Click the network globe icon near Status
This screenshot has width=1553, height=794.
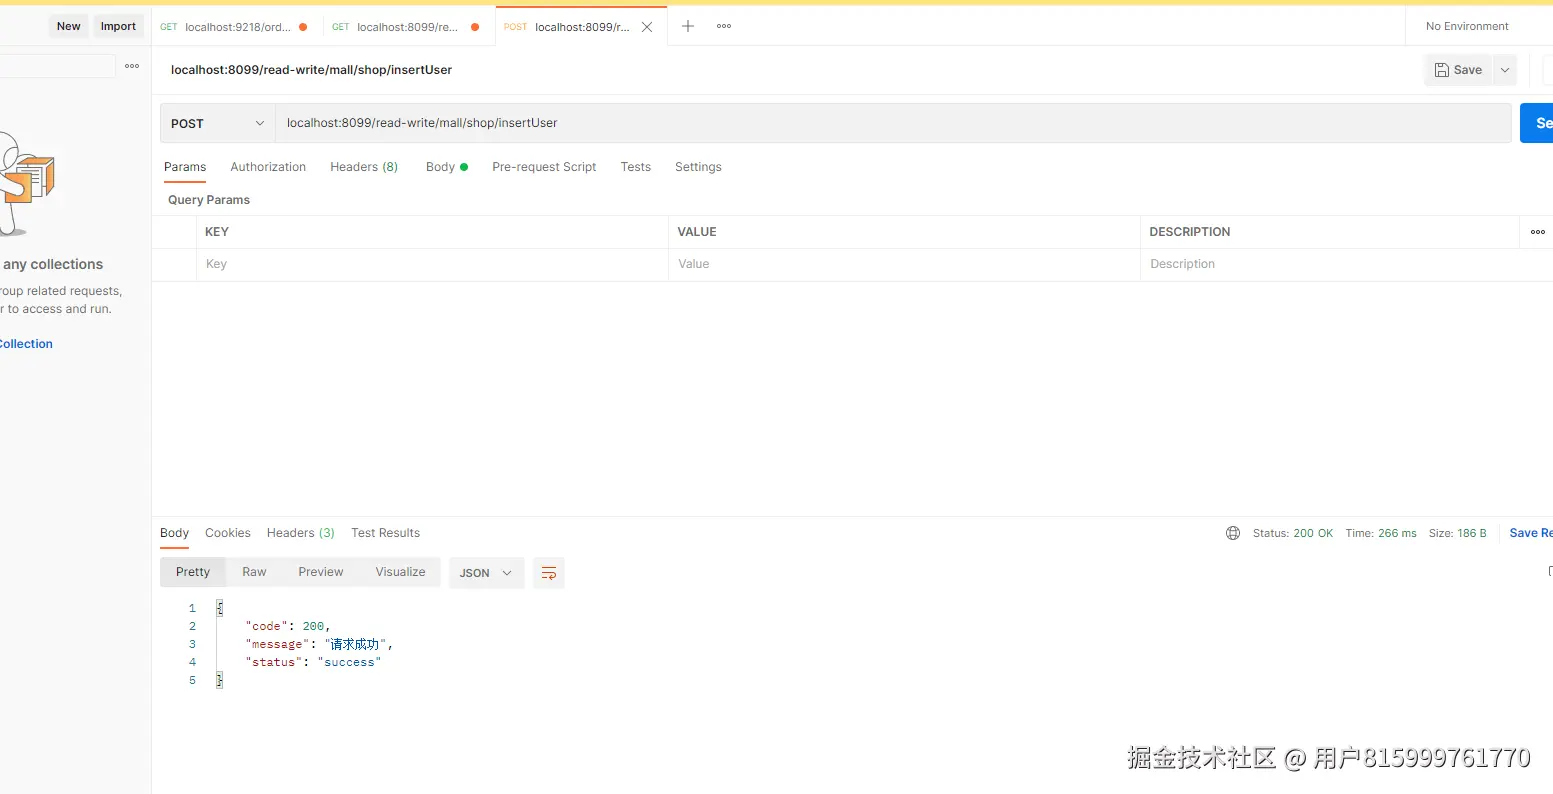click(x=1233, y=533)
